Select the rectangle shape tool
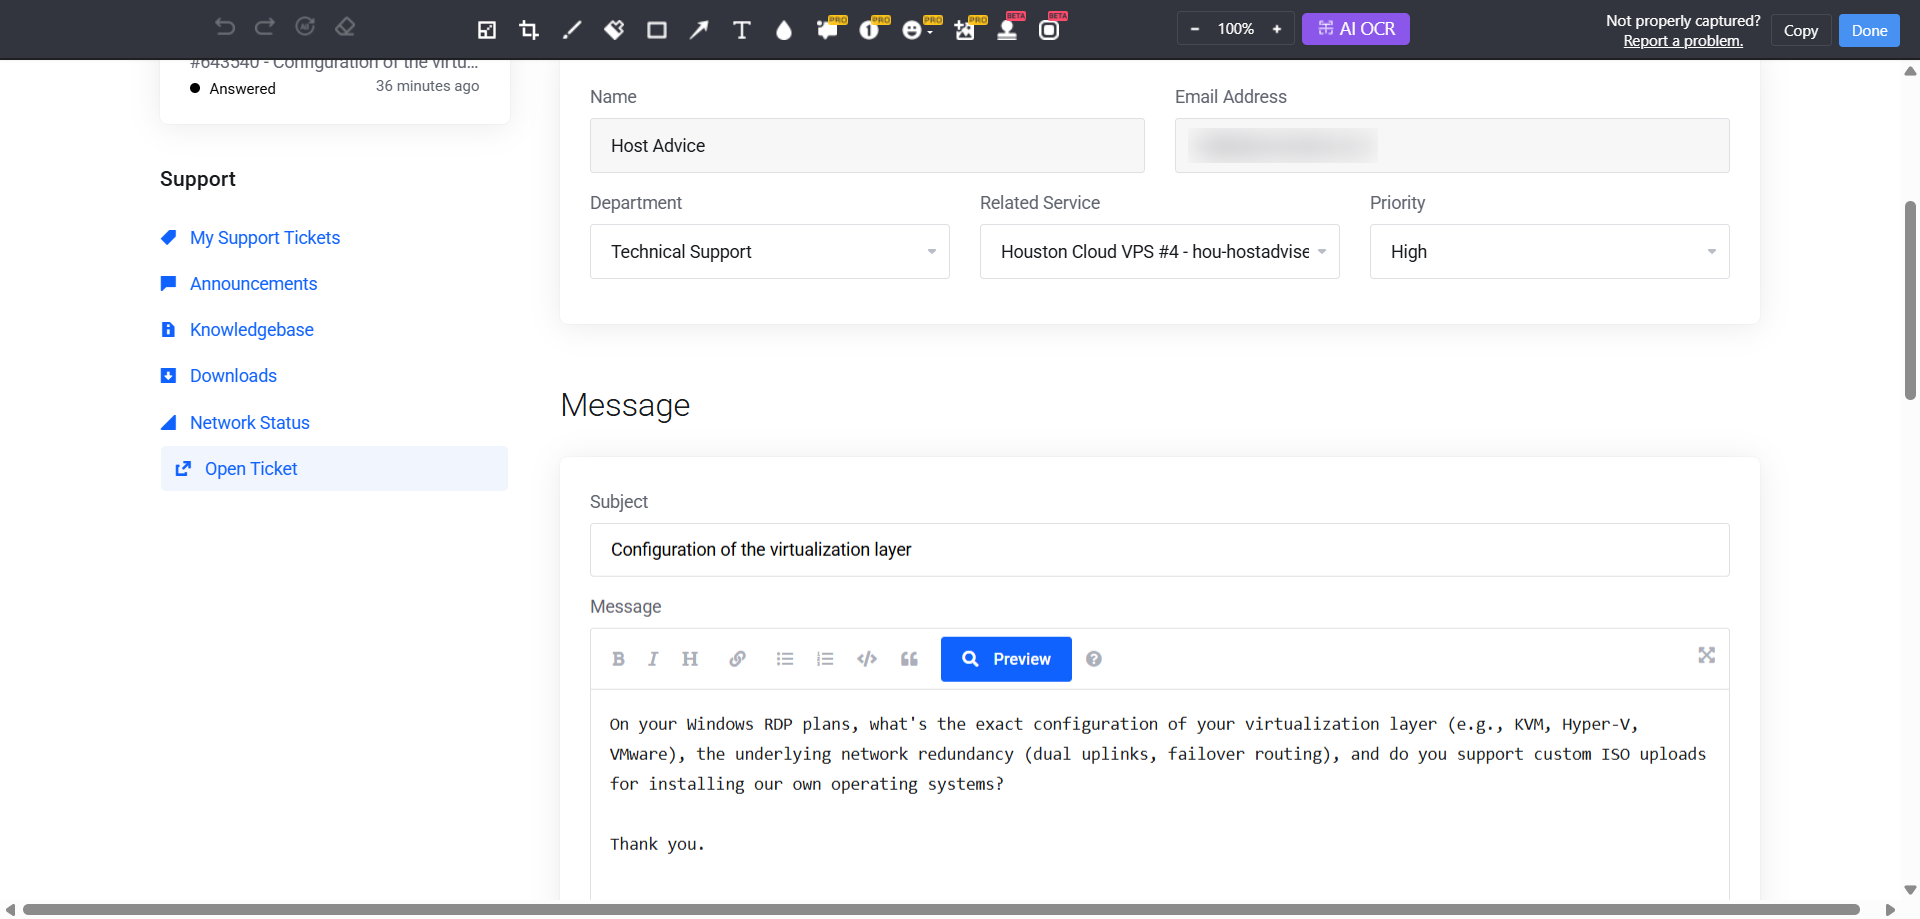This screenshot has height=919, width=1920. pos(657,30)
